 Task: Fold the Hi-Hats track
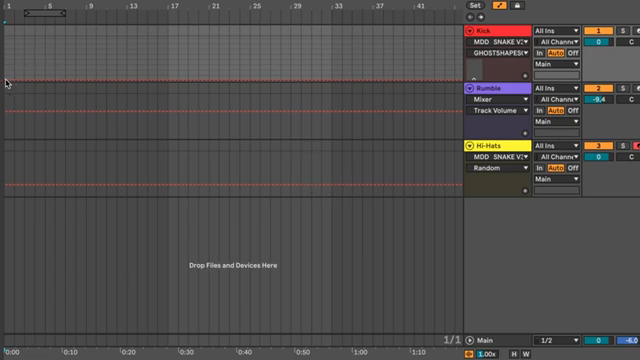[x=470, y=146]
